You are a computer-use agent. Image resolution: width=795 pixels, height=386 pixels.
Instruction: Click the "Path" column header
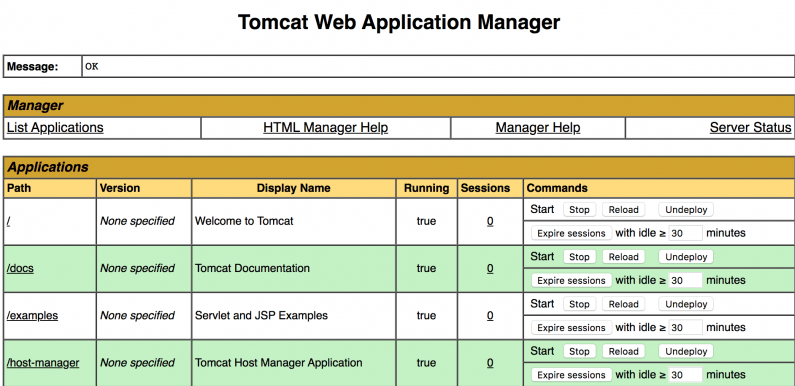19,188
